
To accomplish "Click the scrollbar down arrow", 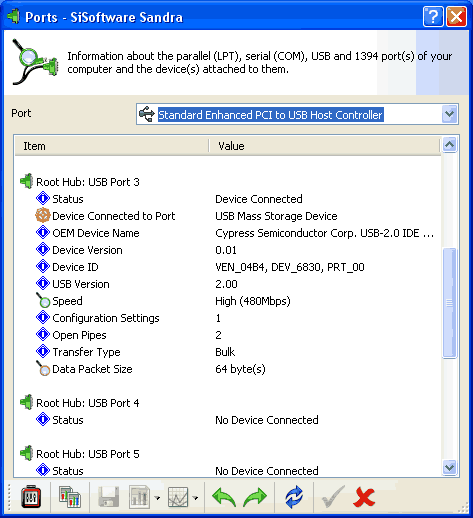I will [x=450, y=467].
